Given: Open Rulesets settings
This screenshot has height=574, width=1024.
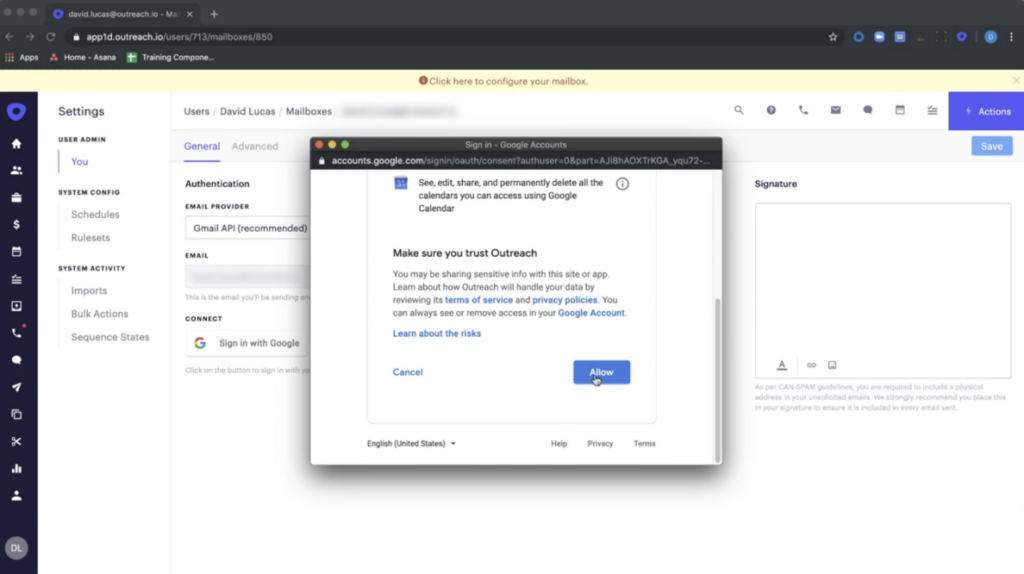Looking at the screenshot, I should [91, 238].
